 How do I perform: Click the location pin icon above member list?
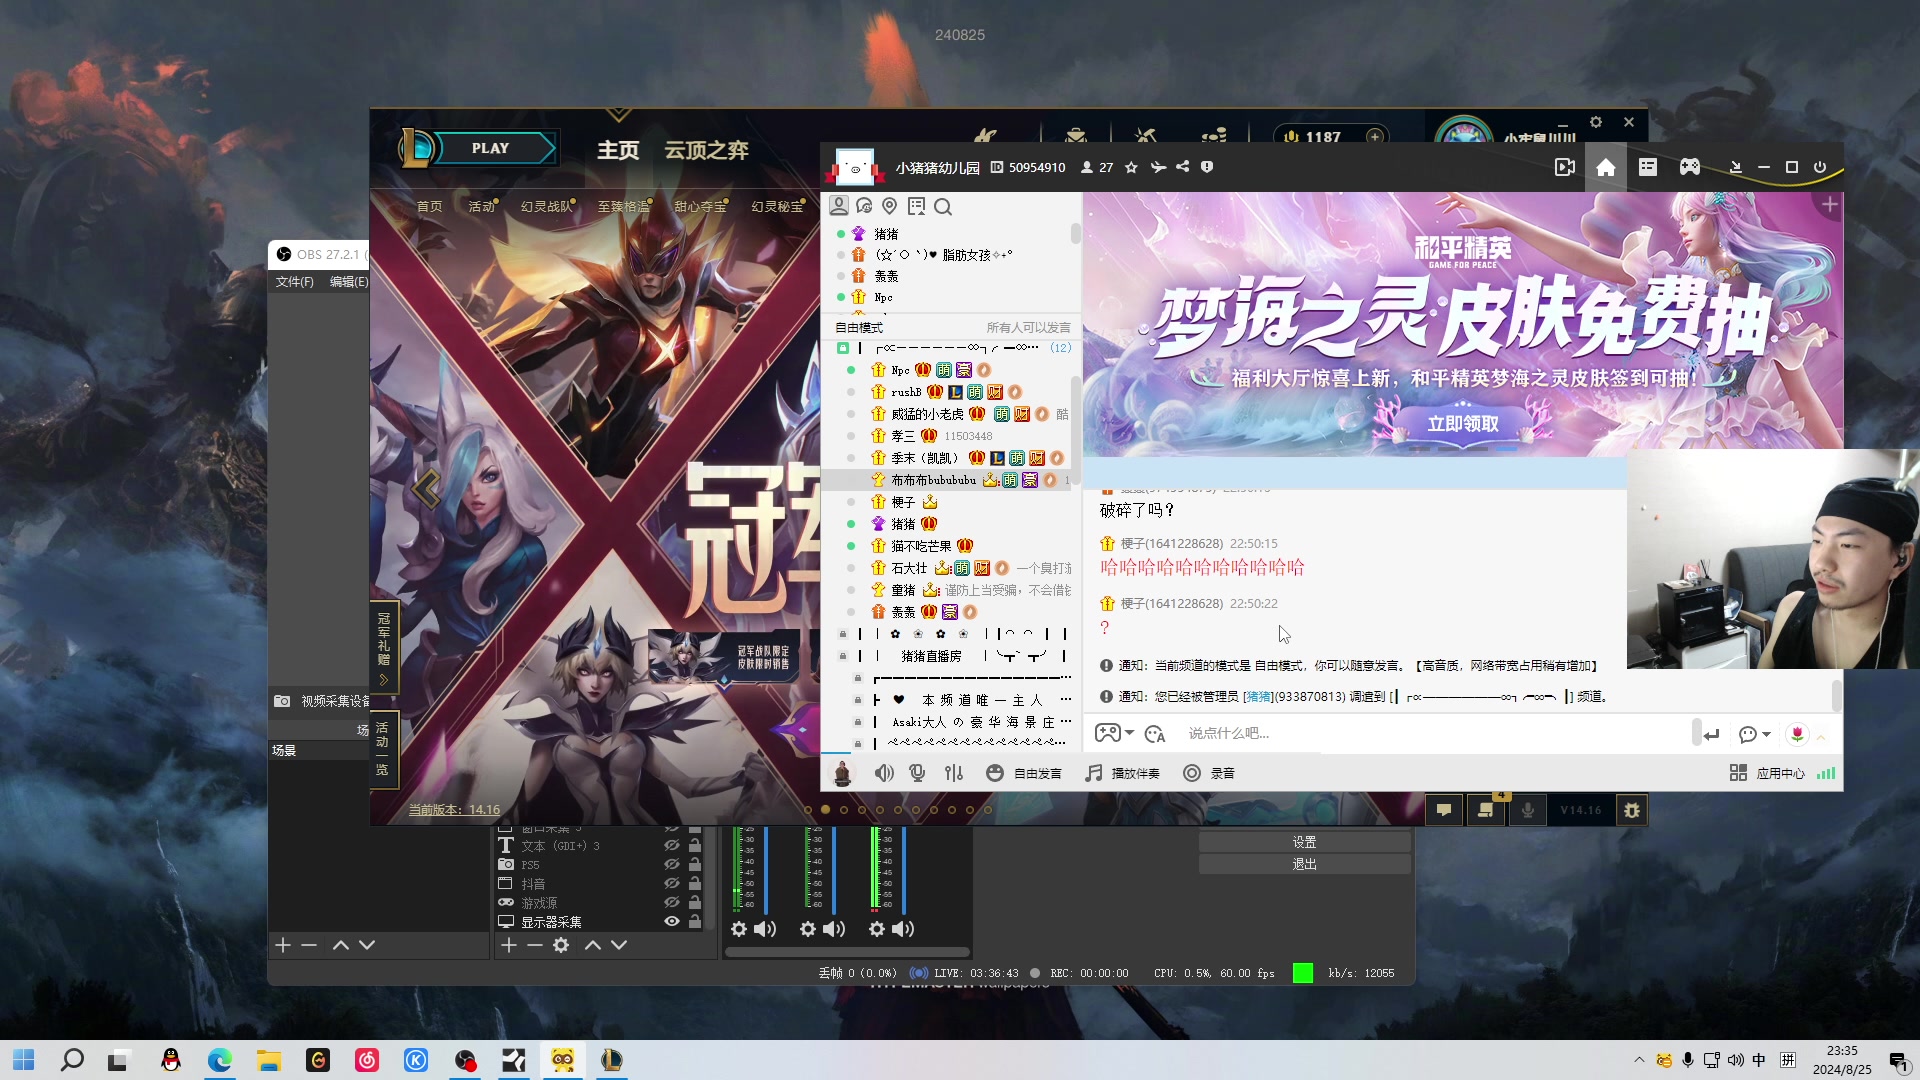click(x=890, y=206)
